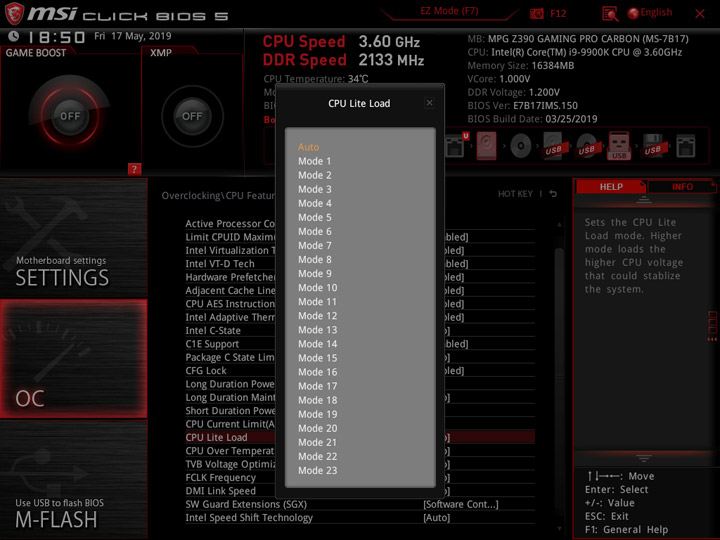
Task: Open the search magnifier icon
Action: pyautogui.click(x=610, y=14)
